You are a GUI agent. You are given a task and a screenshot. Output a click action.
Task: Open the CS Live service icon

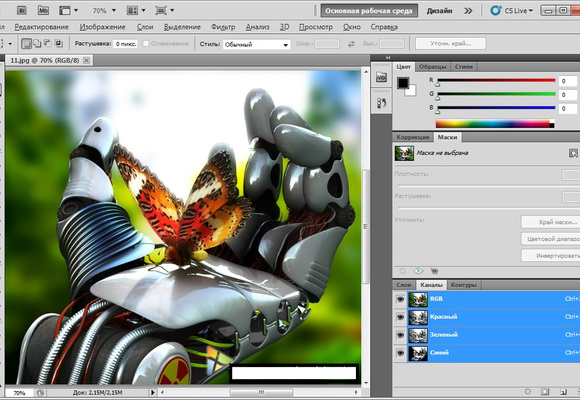[x=496, y=10]
